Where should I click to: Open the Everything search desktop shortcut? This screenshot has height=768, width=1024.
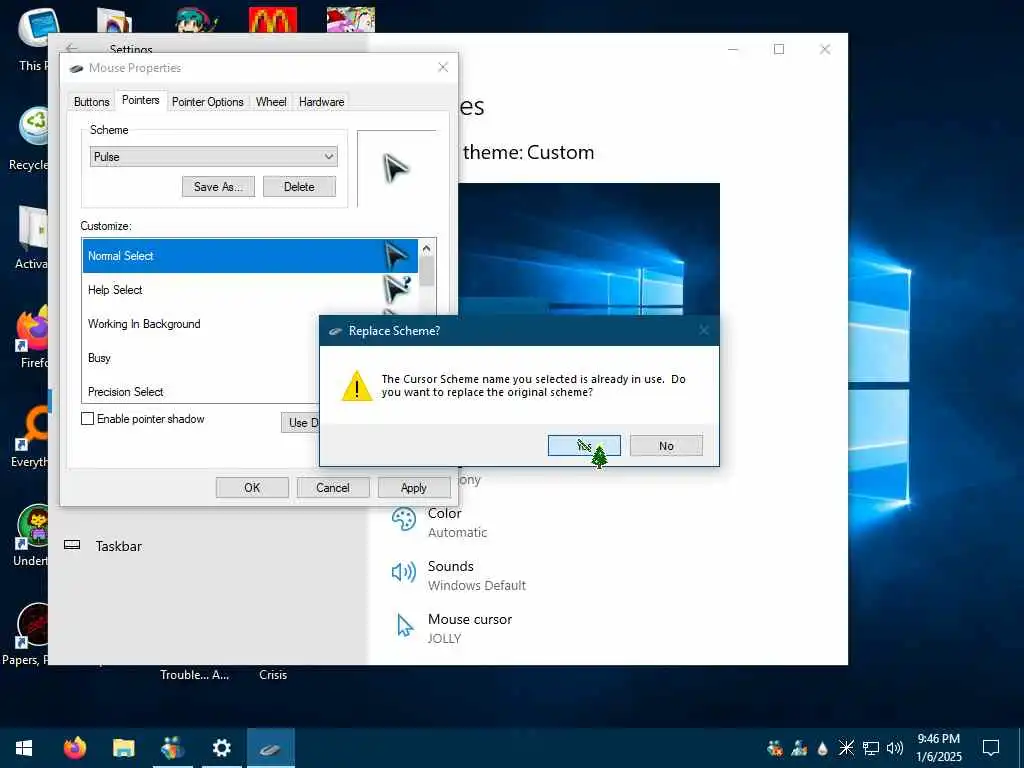pos(31,436)
